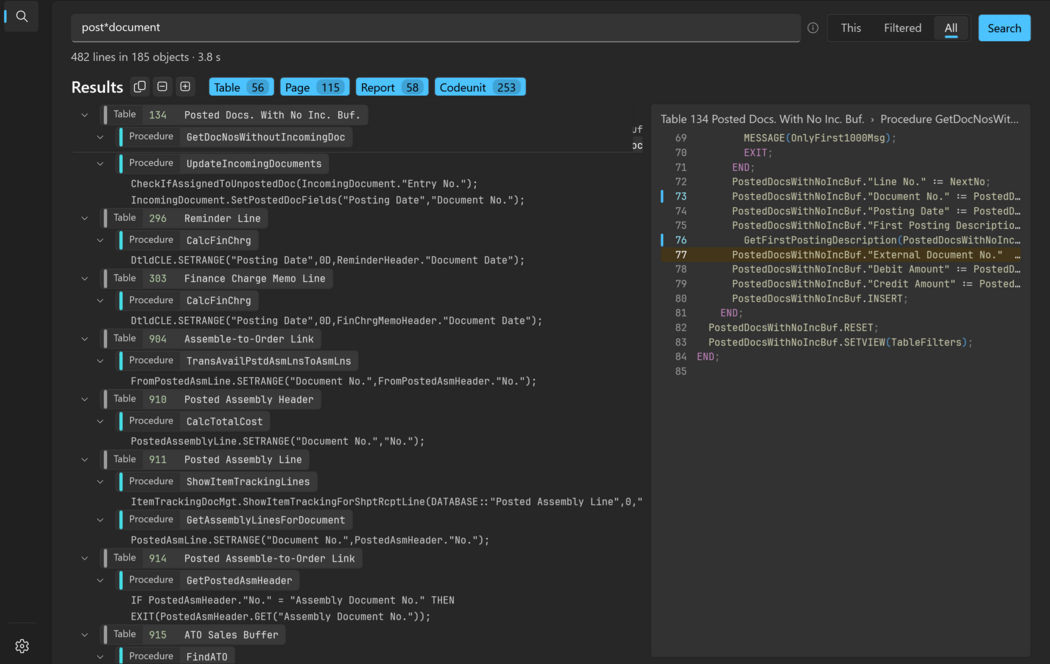Screen dimensions: 1050x664
Task: Collapse Table 911 Posted Assembly Line chevron
Action: coord(84,460)
